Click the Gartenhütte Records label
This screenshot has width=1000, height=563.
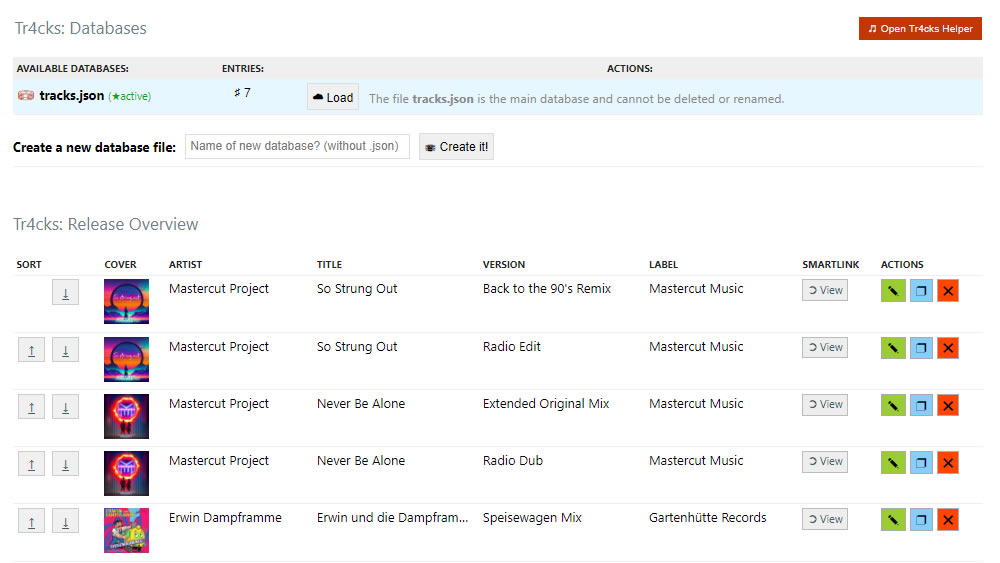(x=707, y=518)
